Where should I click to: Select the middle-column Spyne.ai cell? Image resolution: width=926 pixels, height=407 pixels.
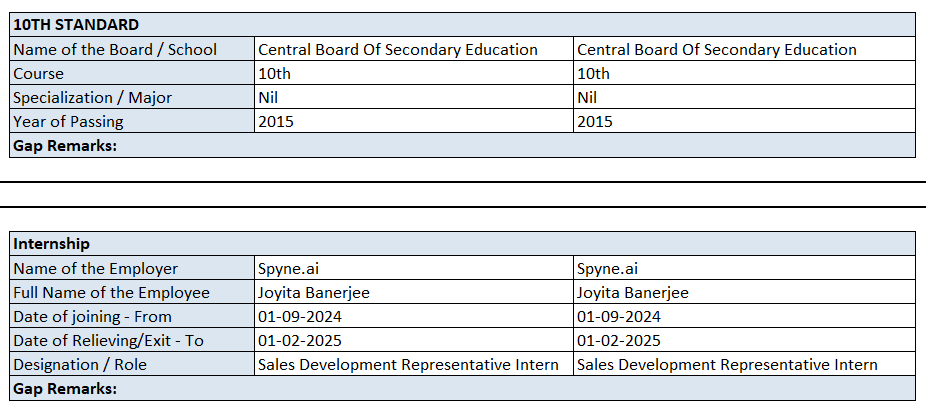pos(289,268)
